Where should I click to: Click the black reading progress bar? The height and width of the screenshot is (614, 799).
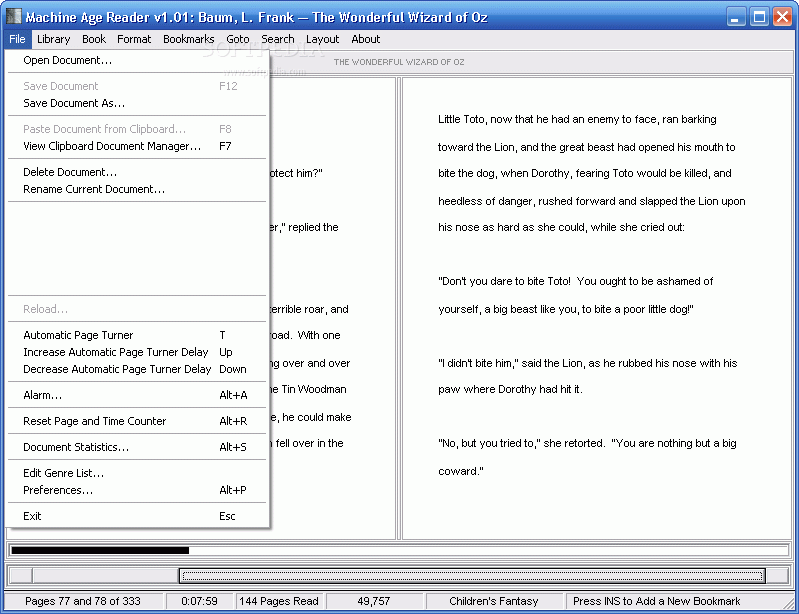pos(100,550)
